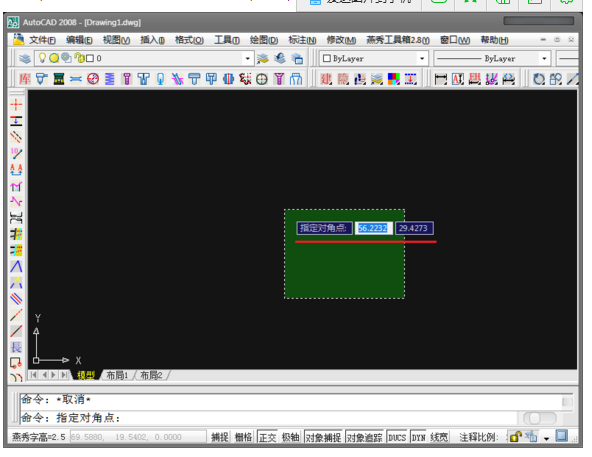Click the 56.2232 dynamic input field
592x457 pixels.
[x=373, y=228]
